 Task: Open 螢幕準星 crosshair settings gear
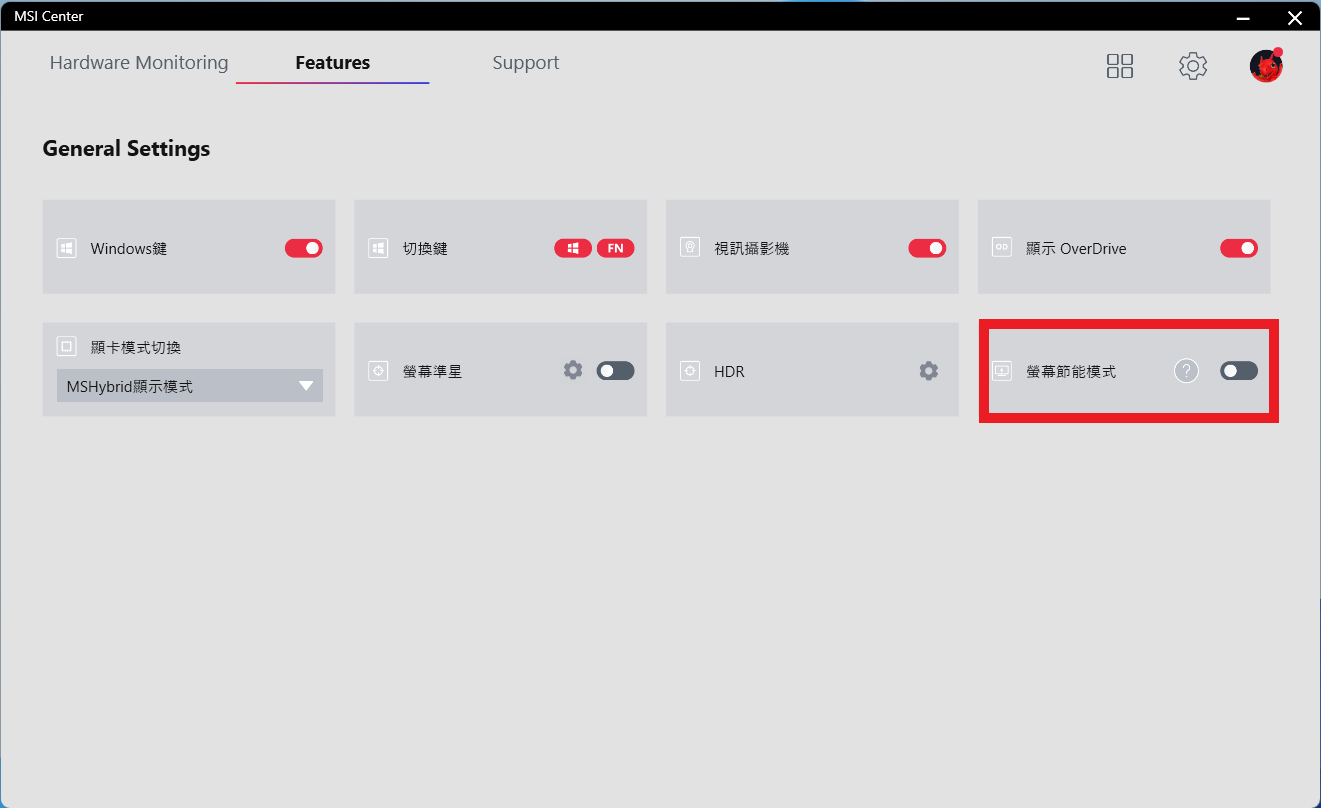(572, 371)
